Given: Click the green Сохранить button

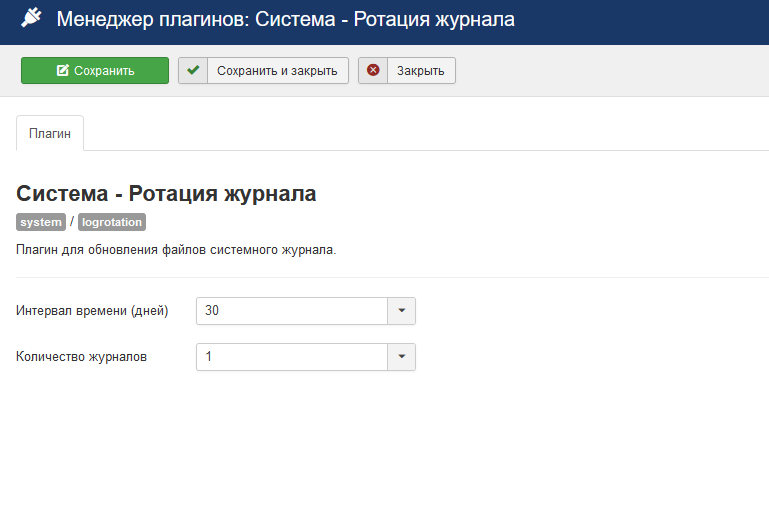Looking at the screenshot, I should tap(95, 70).
